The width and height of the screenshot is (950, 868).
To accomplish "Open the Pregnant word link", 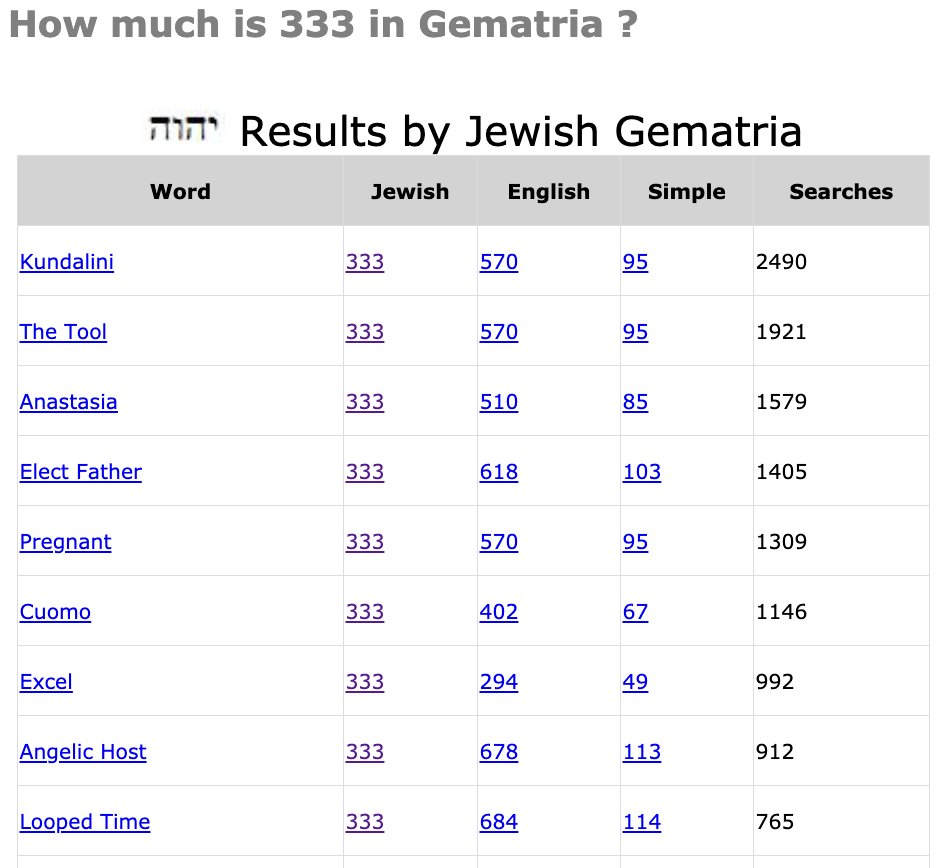I will pyautogui.click(x=65, y=542).
